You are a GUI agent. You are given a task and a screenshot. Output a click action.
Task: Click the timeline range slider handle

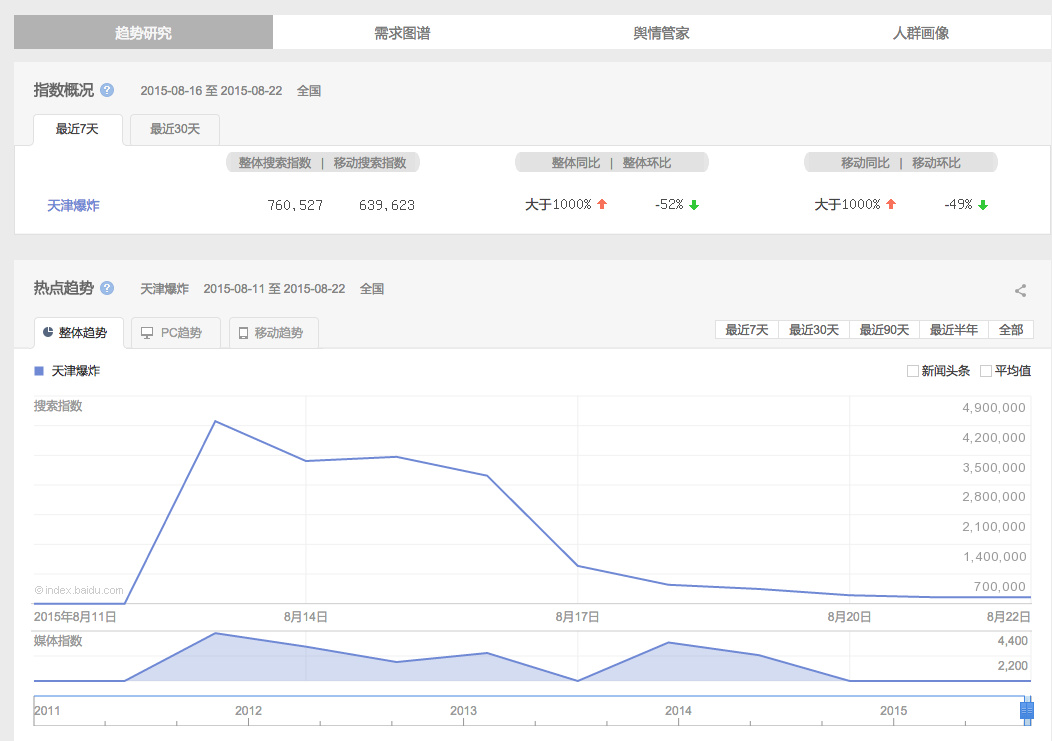click(1026, 710)
